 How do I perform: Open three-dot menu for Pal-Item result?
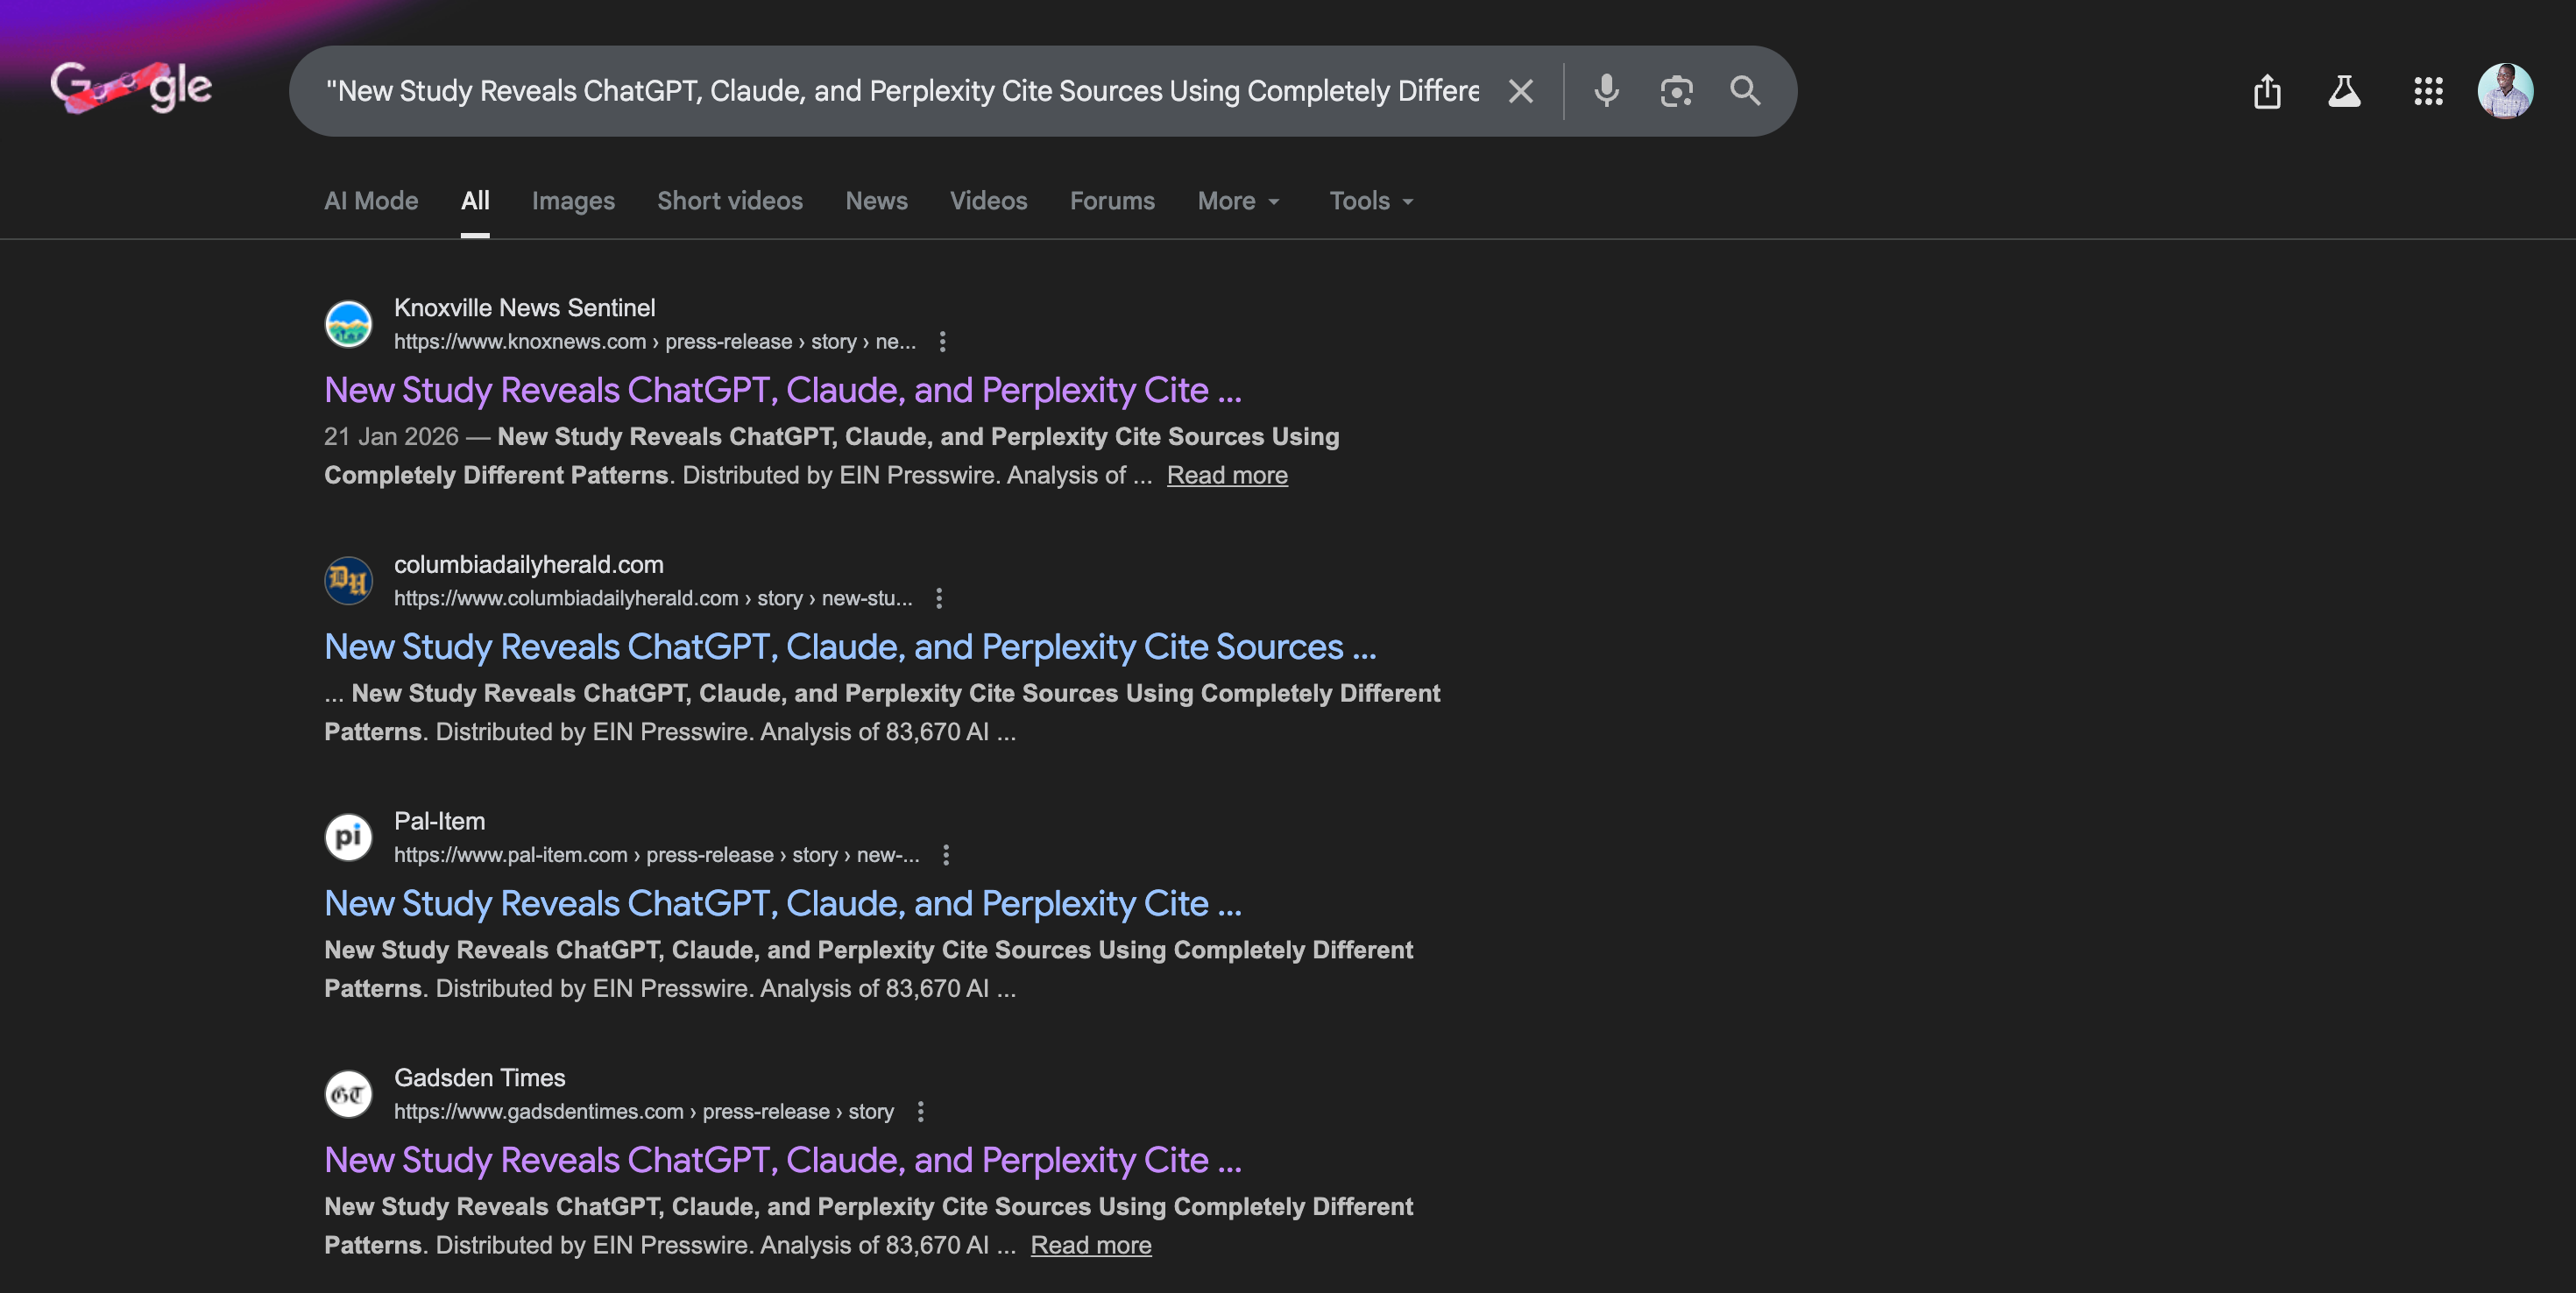pyautogui.click(x=946, y=855)
